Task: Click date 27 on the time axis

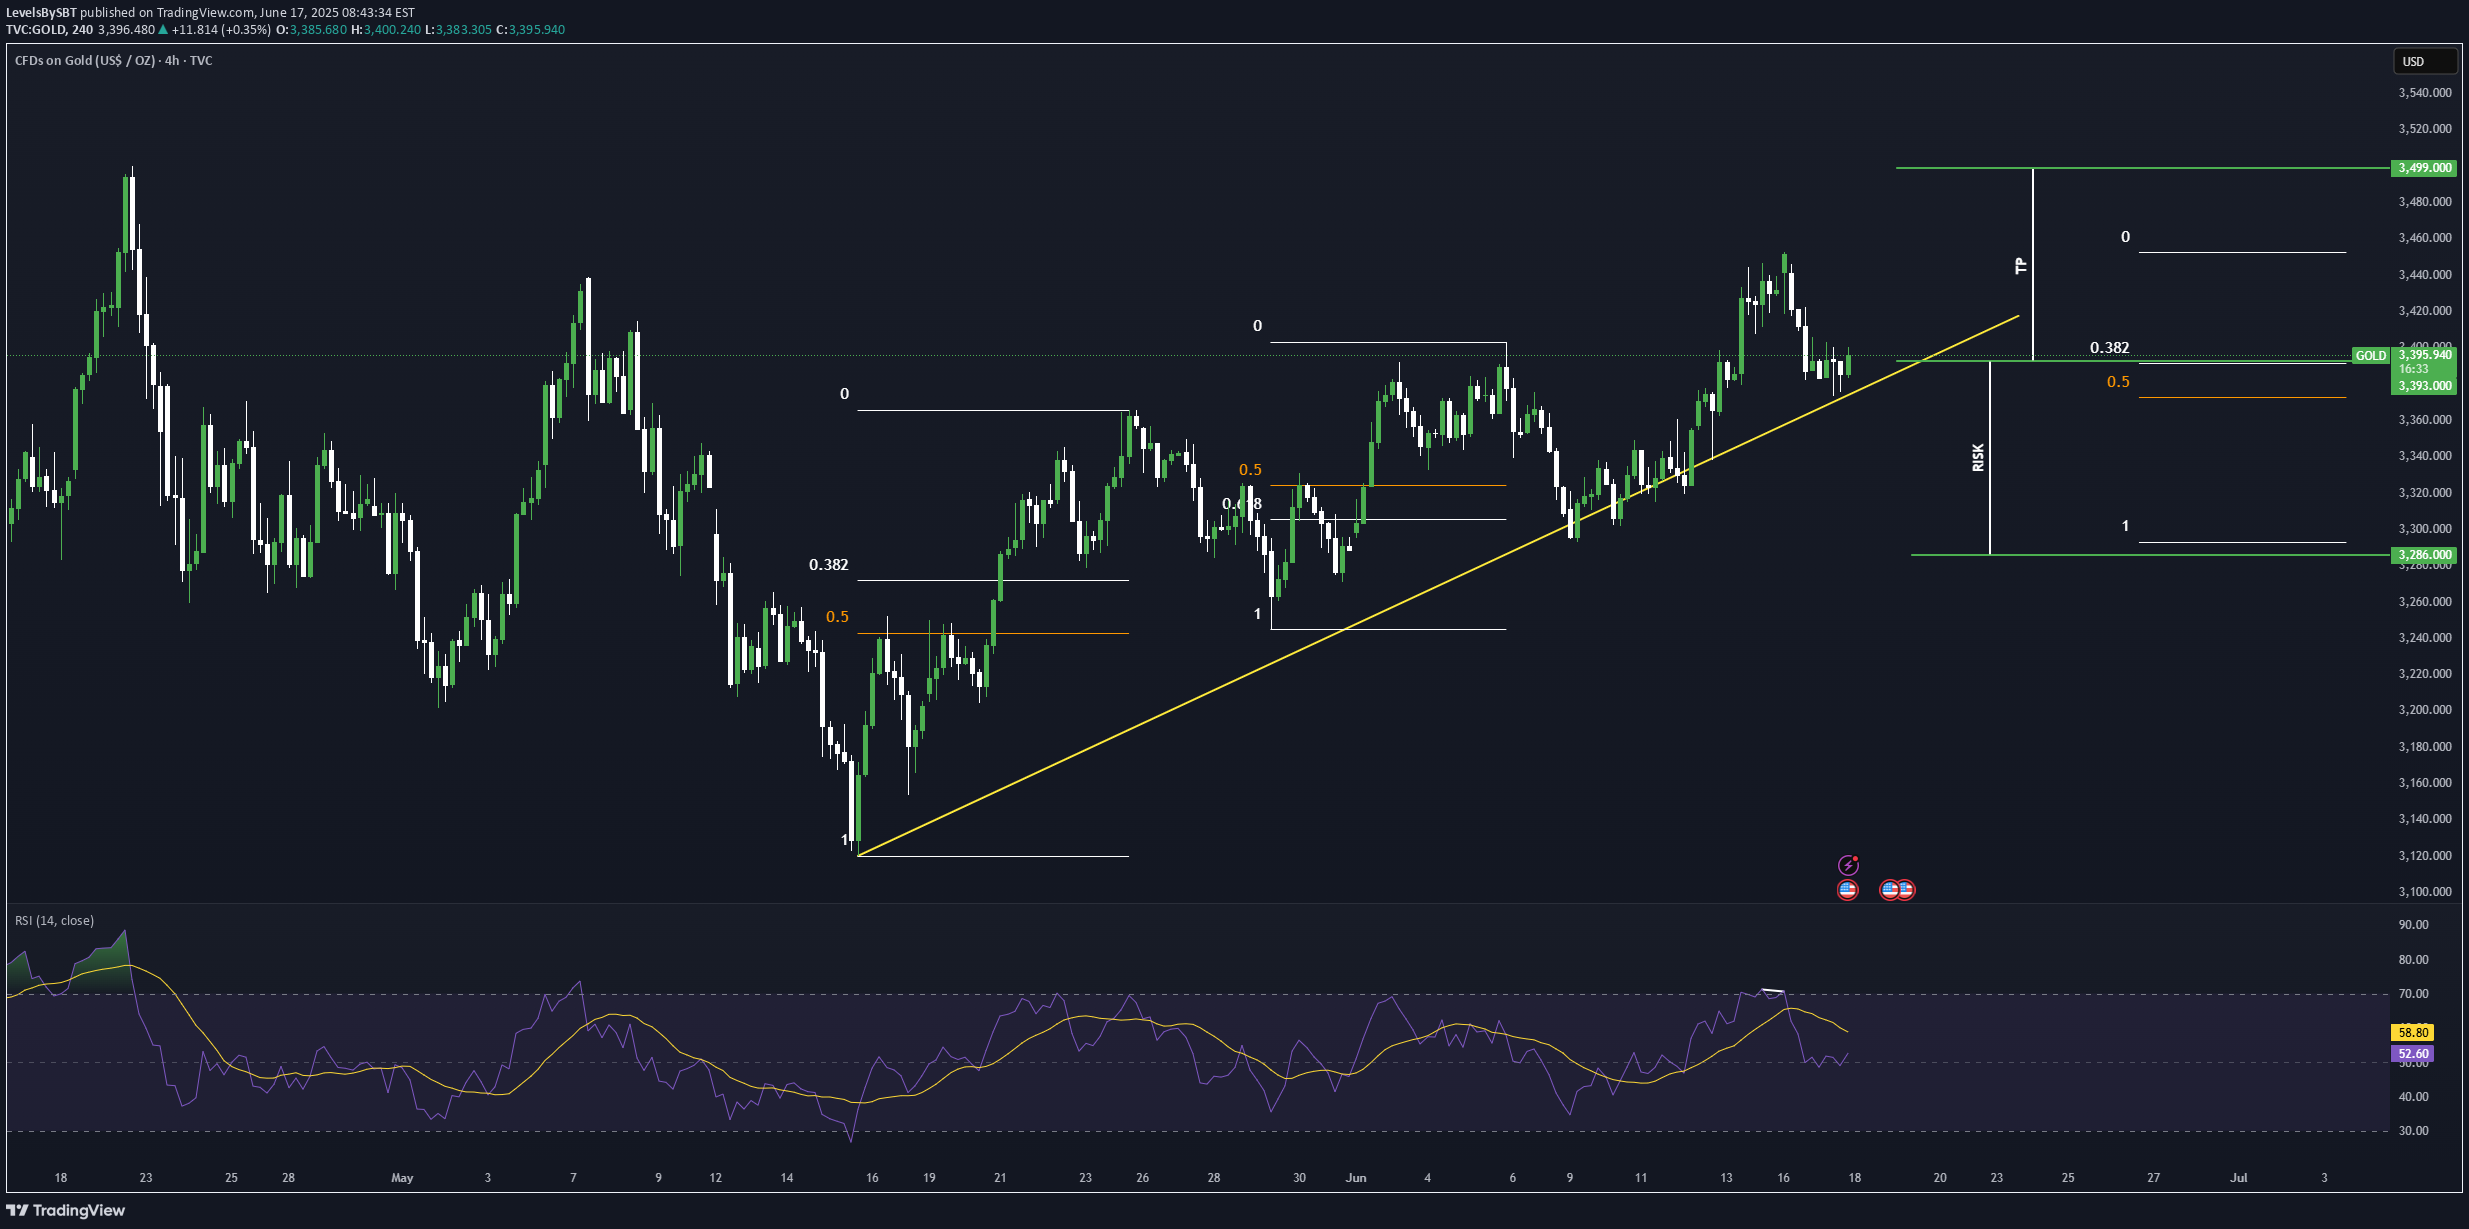Action: click(2154, 1178)
